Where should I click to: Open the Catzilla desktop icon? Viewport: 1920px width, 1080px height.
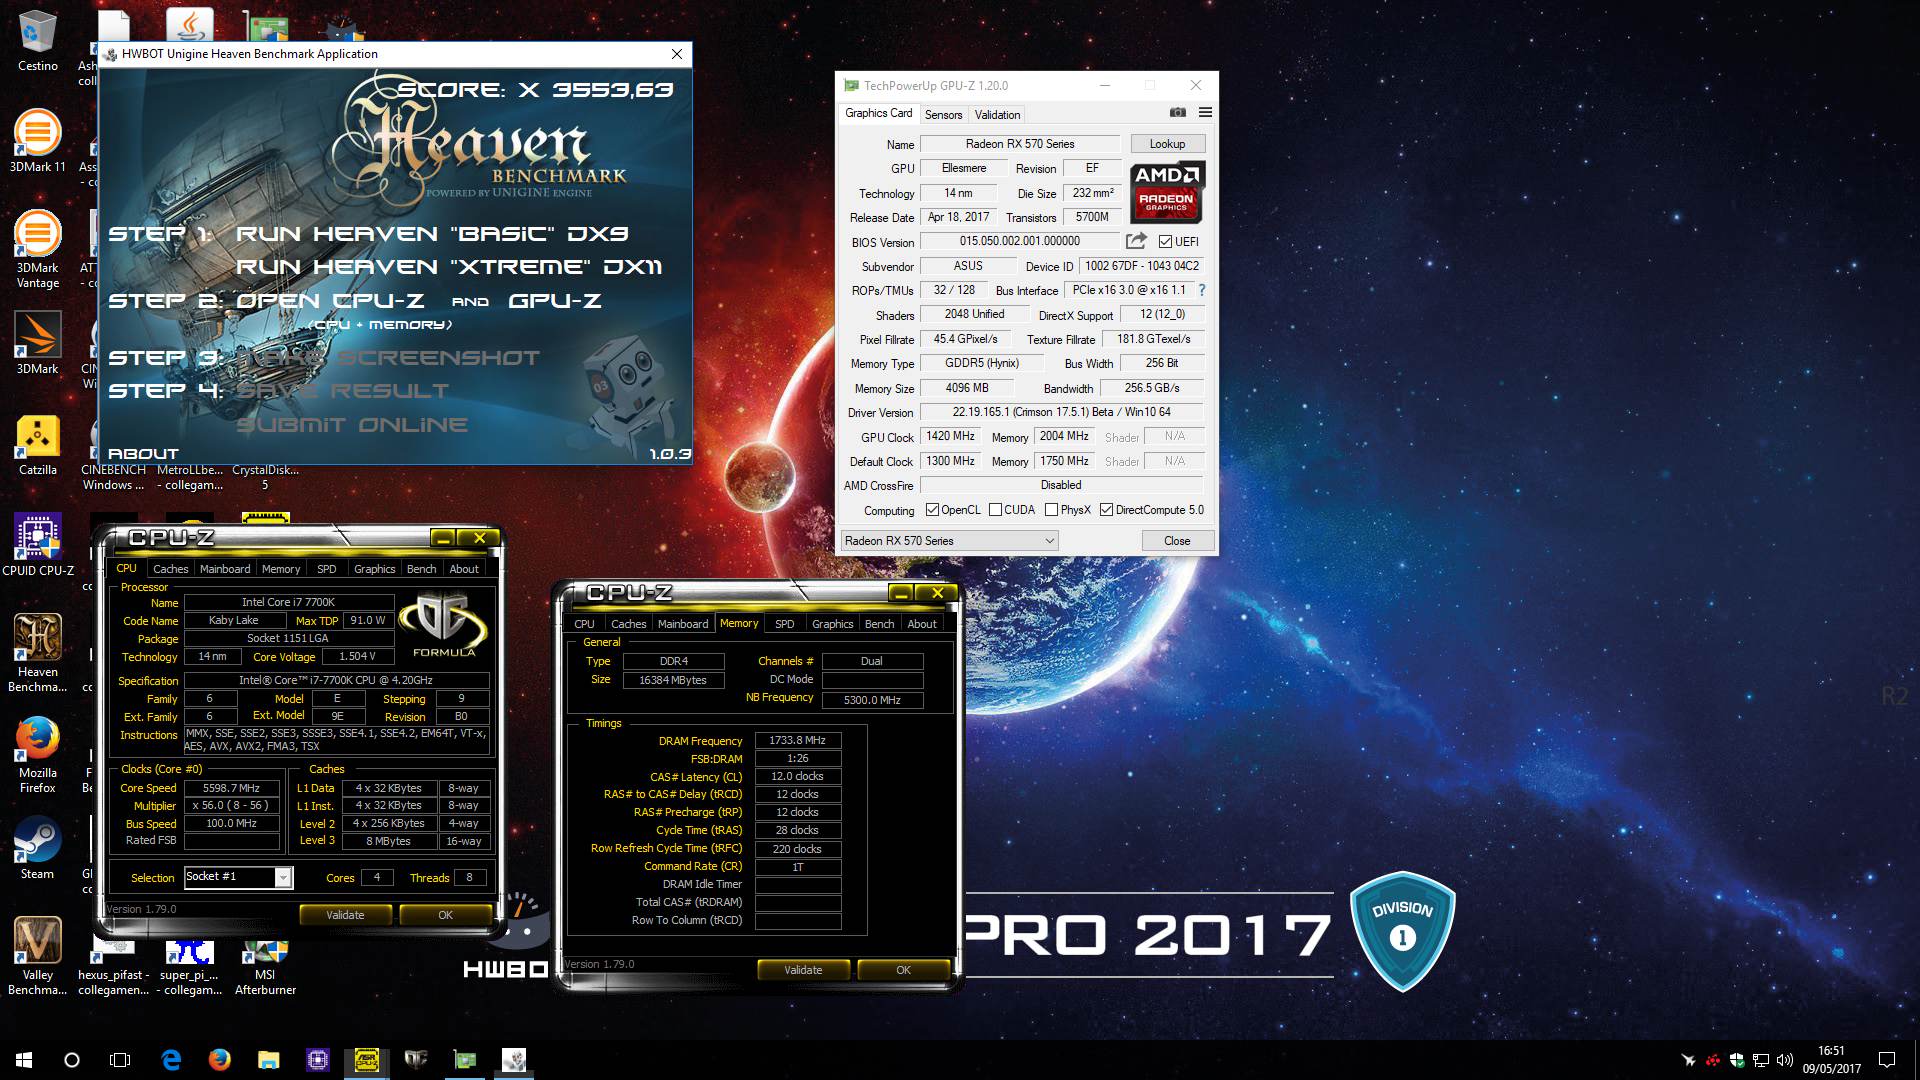click(x=37, y=445)
